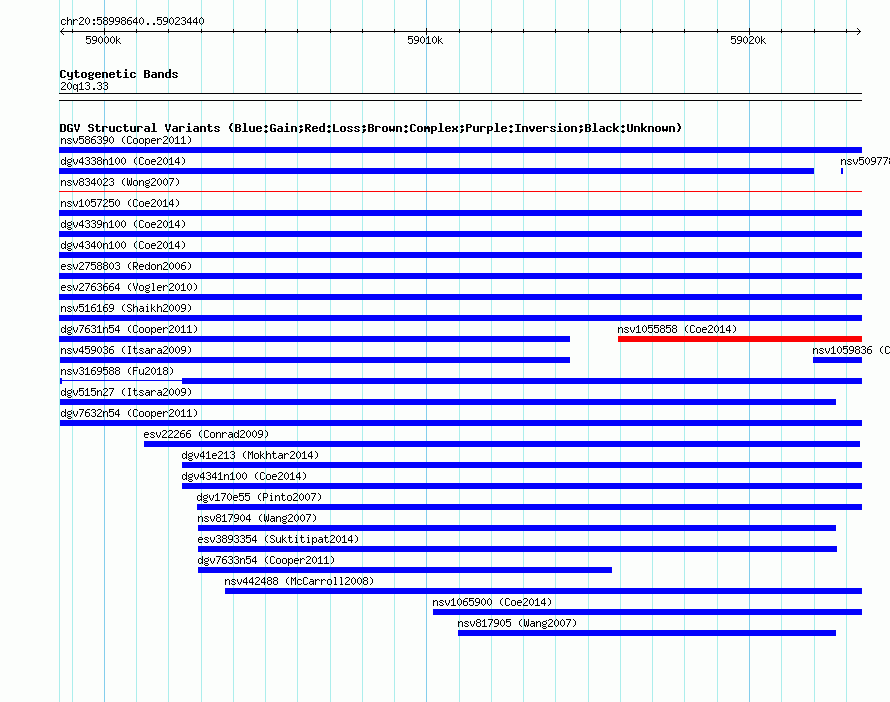890x702 pixels.
Task: Select nsv1055858 (Coe2014) label
Action: tap(677, 329)
